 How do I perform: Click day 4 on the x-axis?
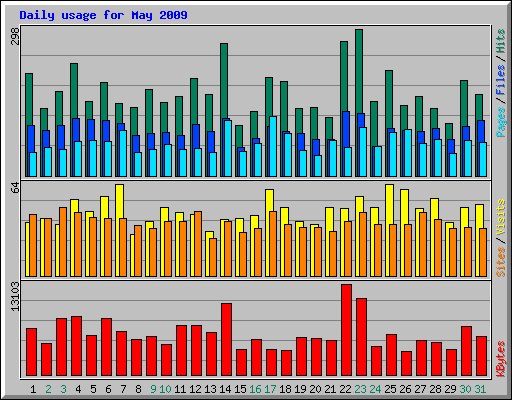(78, 389)
